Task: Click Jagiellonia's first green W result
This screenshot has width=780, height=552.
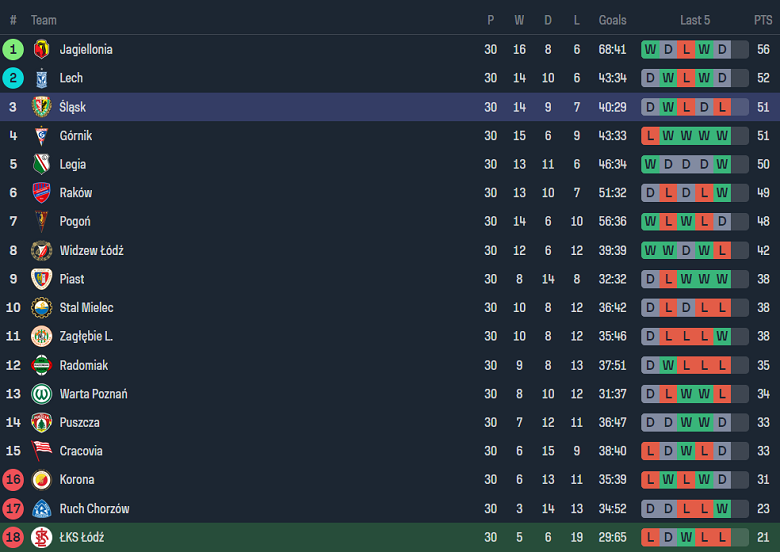Action: click(x=651, y=49)
